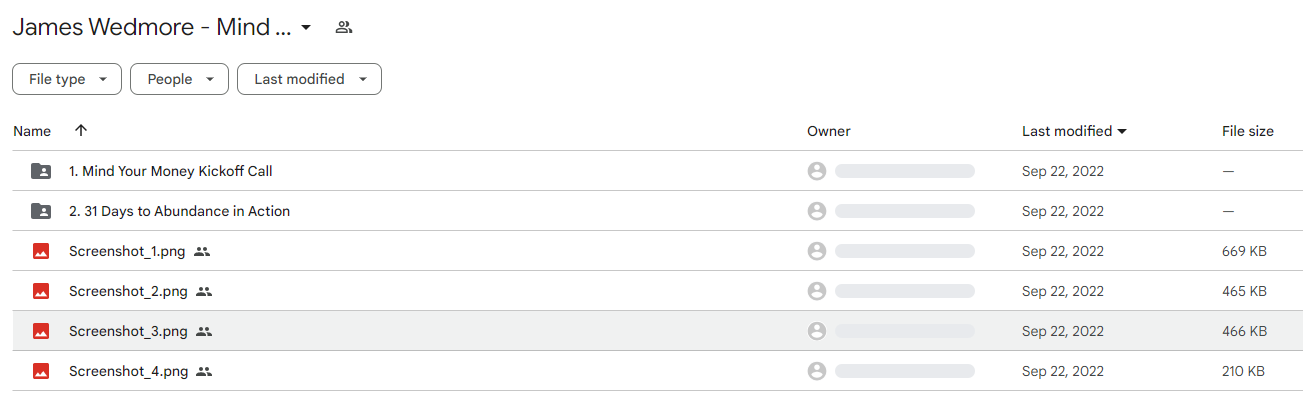Viewport: 1303px width, 418px height.
Task: Open the People filter dropdown
Action: click(179, 79)
